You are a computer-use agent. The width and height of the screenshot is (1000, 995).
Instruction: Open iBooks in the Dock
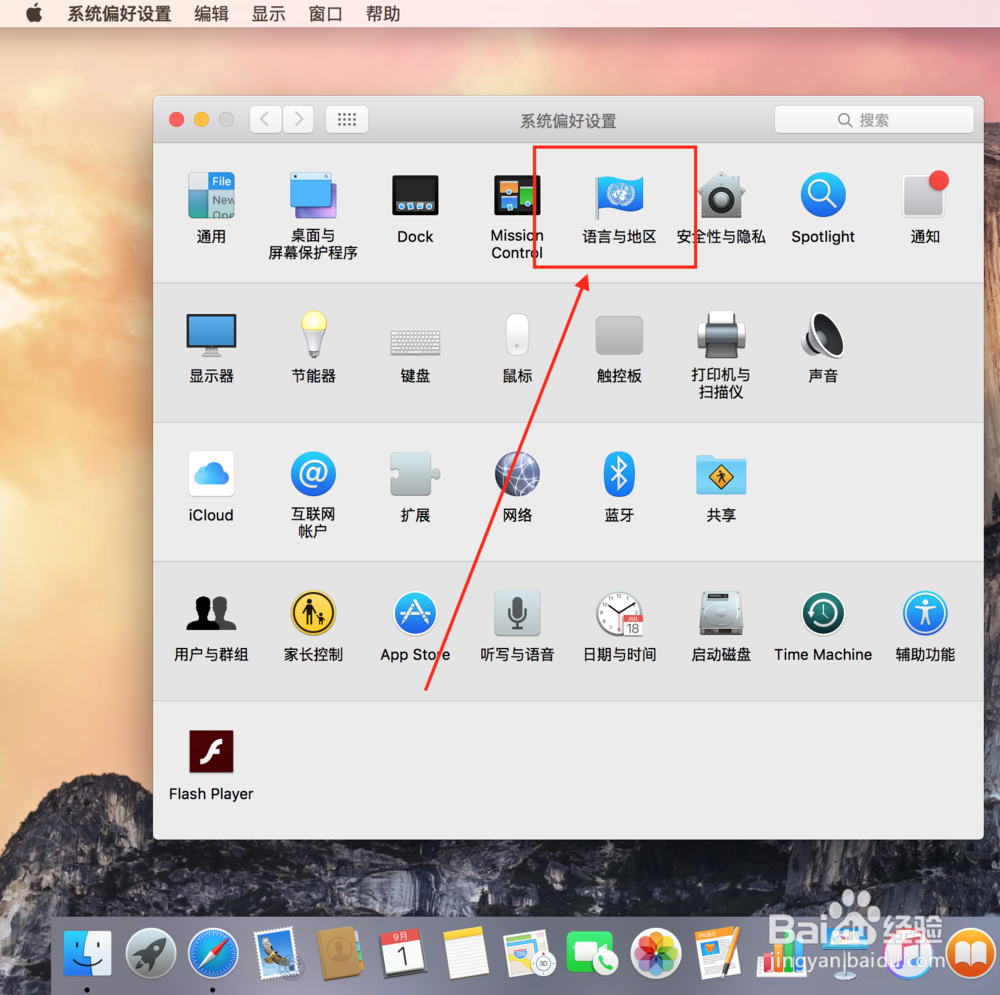[971, 954]
